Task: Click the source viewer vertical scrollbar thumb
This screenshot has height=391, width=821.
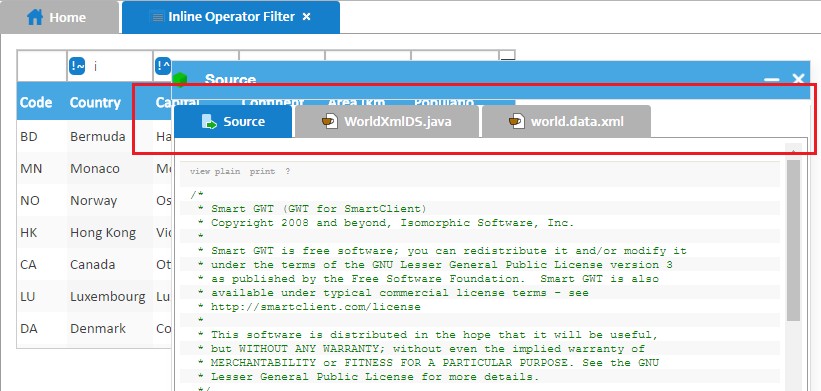Action: coord(793,240)
